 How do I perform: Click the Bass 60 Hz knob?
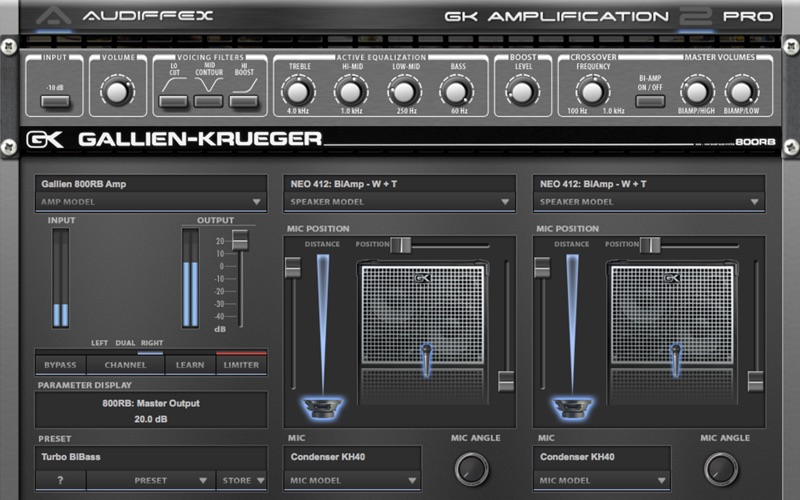(457, 92)
